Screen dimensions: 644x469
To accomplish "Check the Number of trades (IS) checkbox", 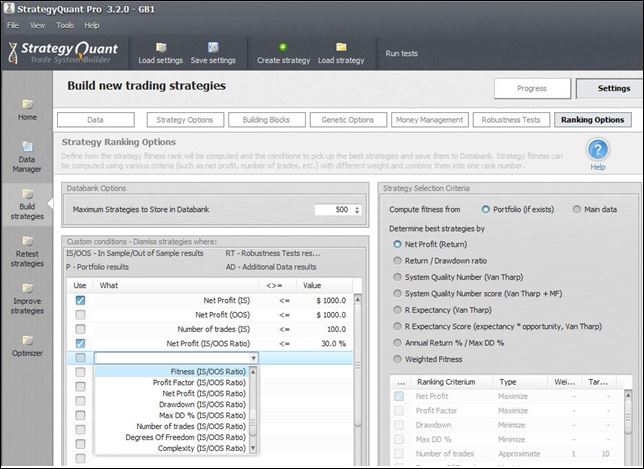I will click(x=80, y=329).
